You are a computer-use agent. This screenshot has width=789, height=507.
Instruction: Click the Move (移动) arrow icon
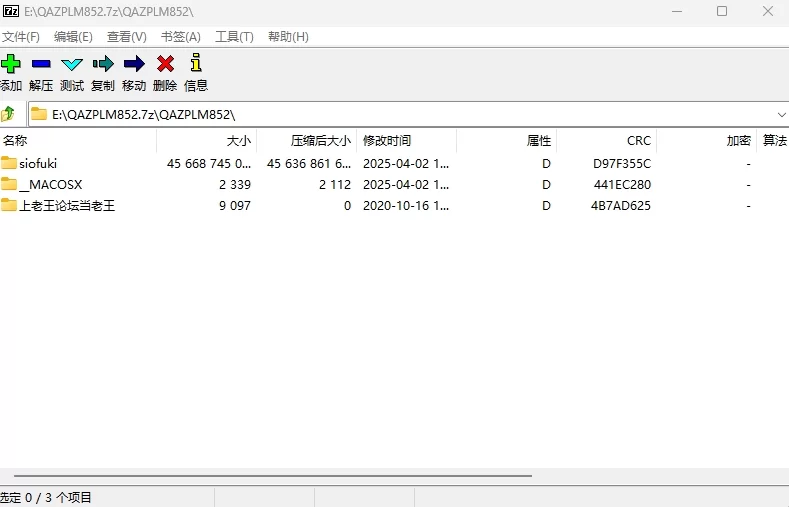click(134, 64)
